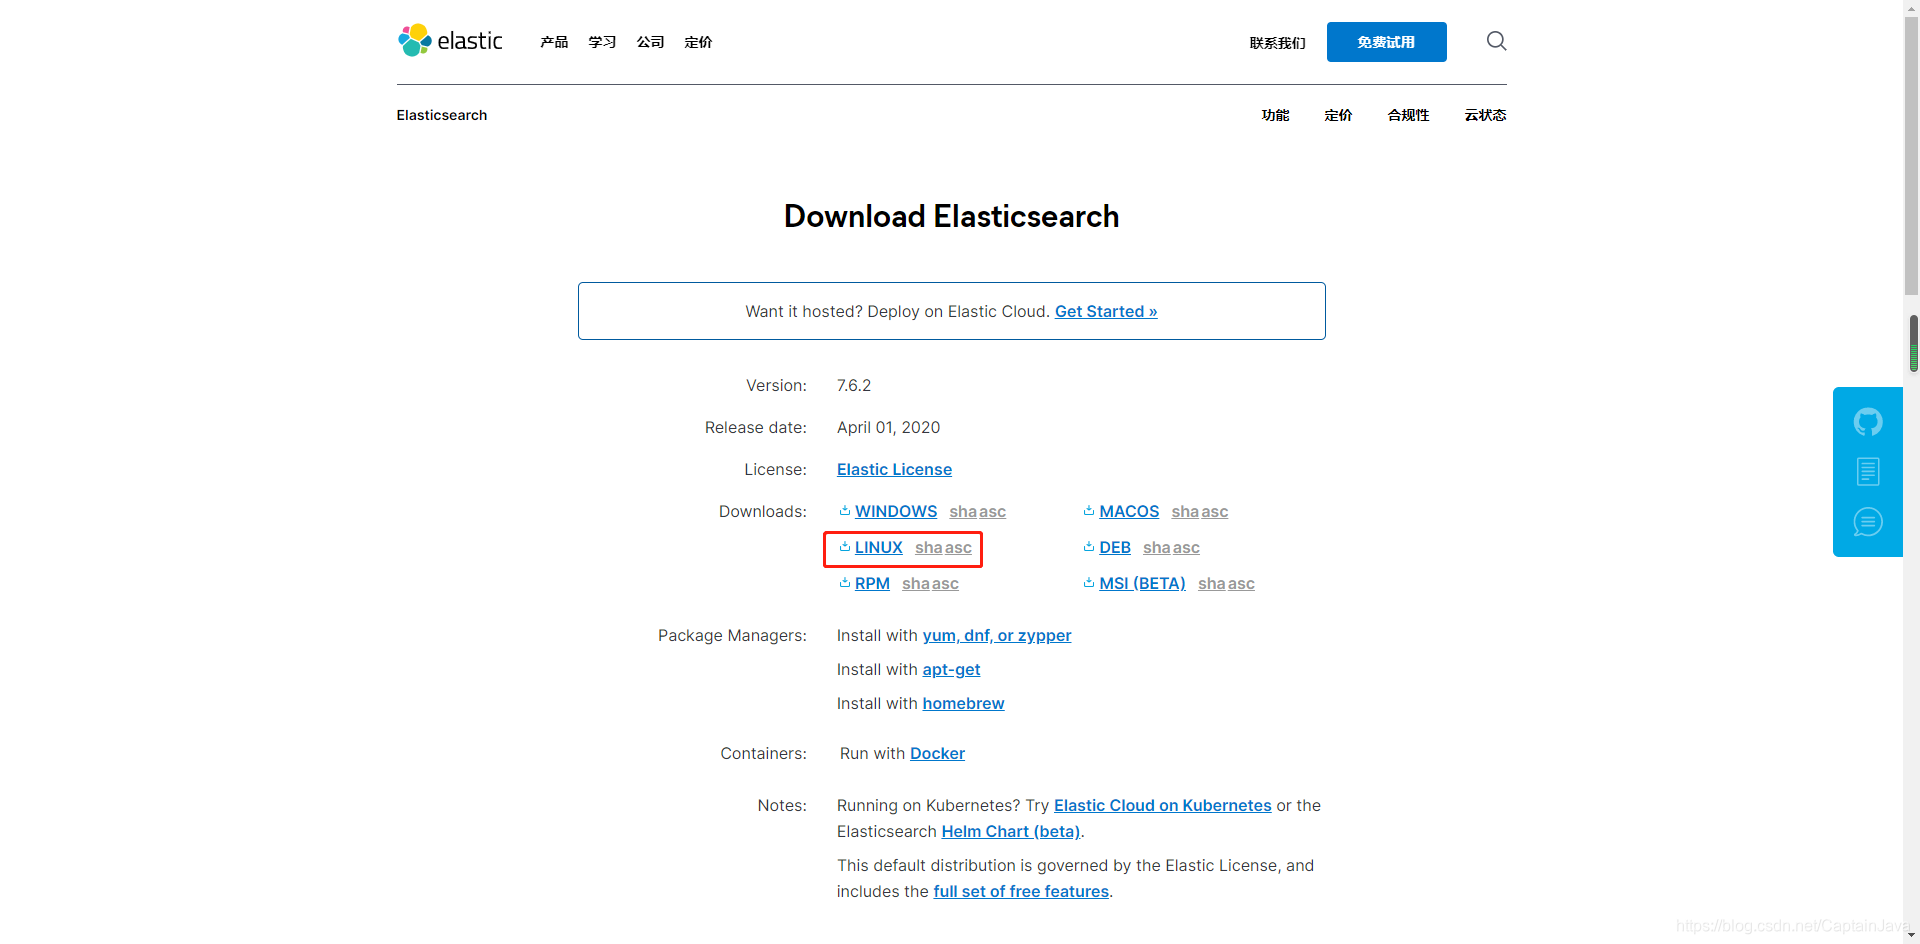The width and height of the screenshot is (1920, 944).
Task: Open the Helm Chart (beta) link
Action: point(1011,831)
